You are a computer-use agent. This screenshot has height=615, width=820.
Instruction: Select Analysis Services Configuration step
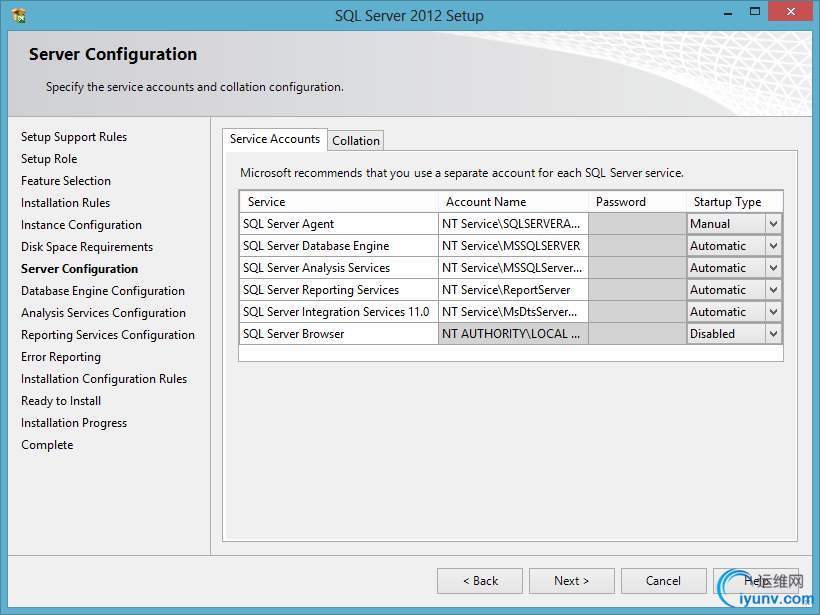coord(103,313)
